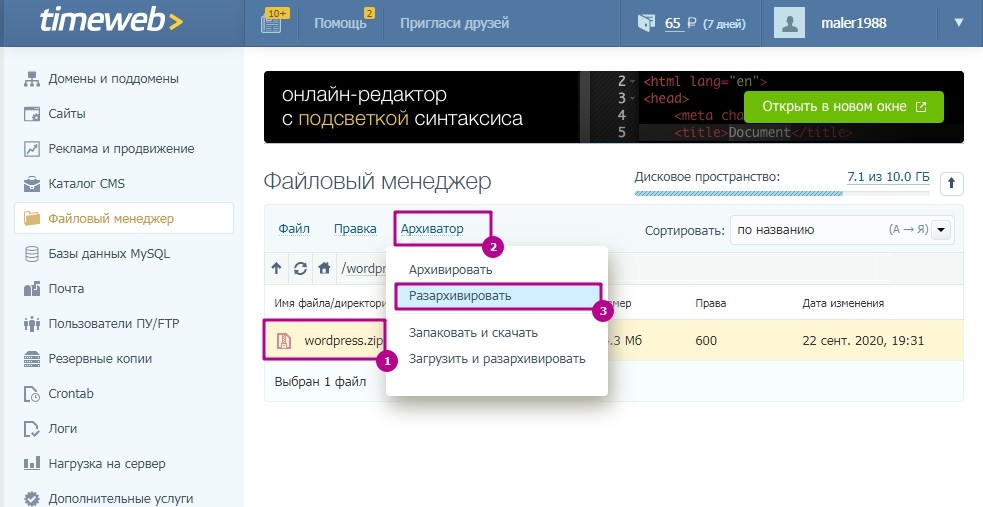Open Домены и поддомены section
The image size is (983, 507).
point(113,79)
